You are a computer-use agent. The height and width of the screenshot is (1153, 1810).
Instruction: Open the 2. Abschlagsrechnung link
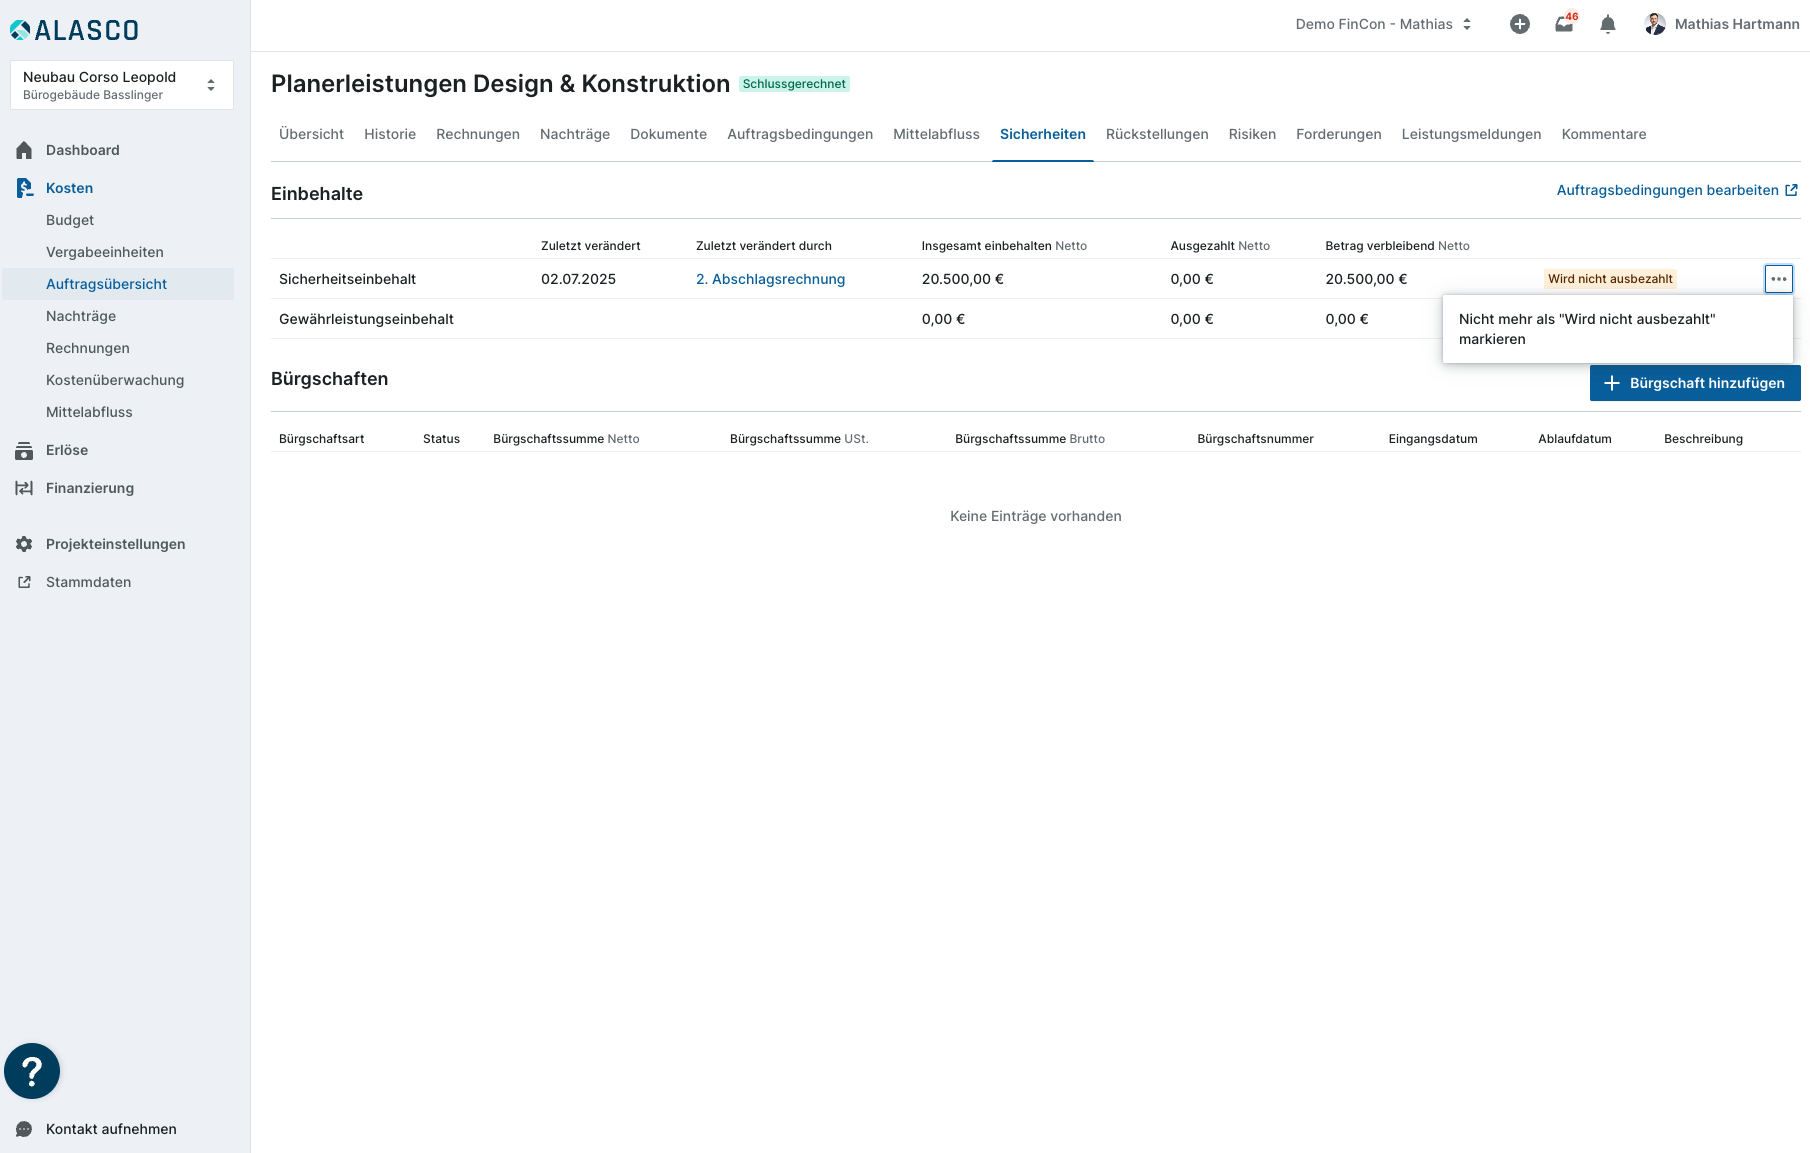tap(770, 279)
